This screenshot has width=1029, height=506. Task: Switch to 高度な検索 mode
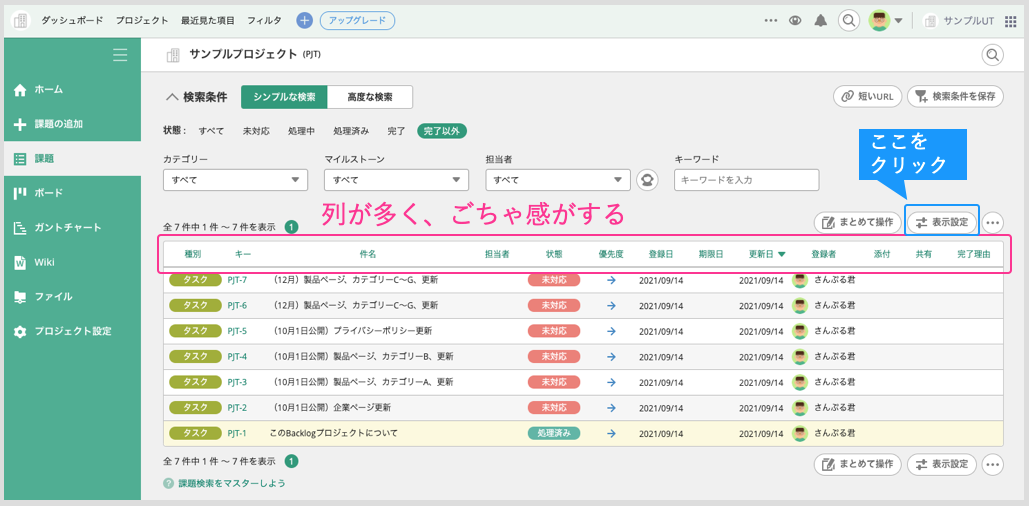pos(370,97)
